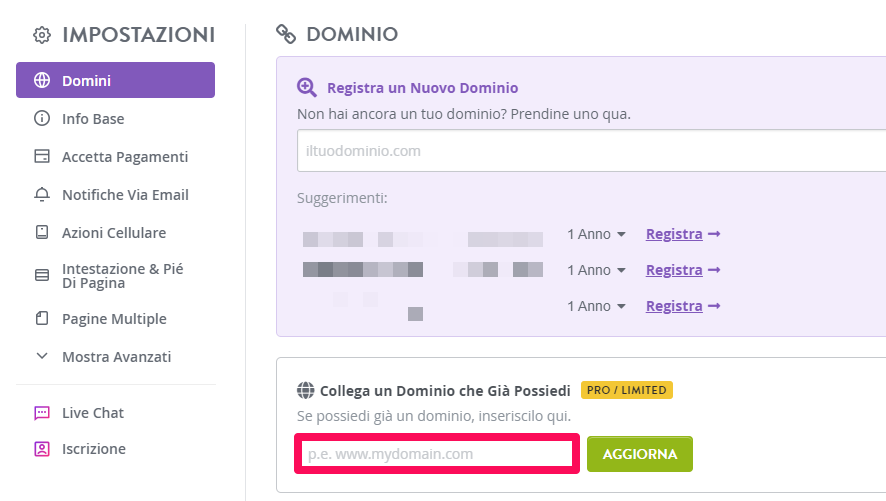Click the green AGGIORNA button
The image size is (886, 501).
pyautogui.click(x=640, y=454)
